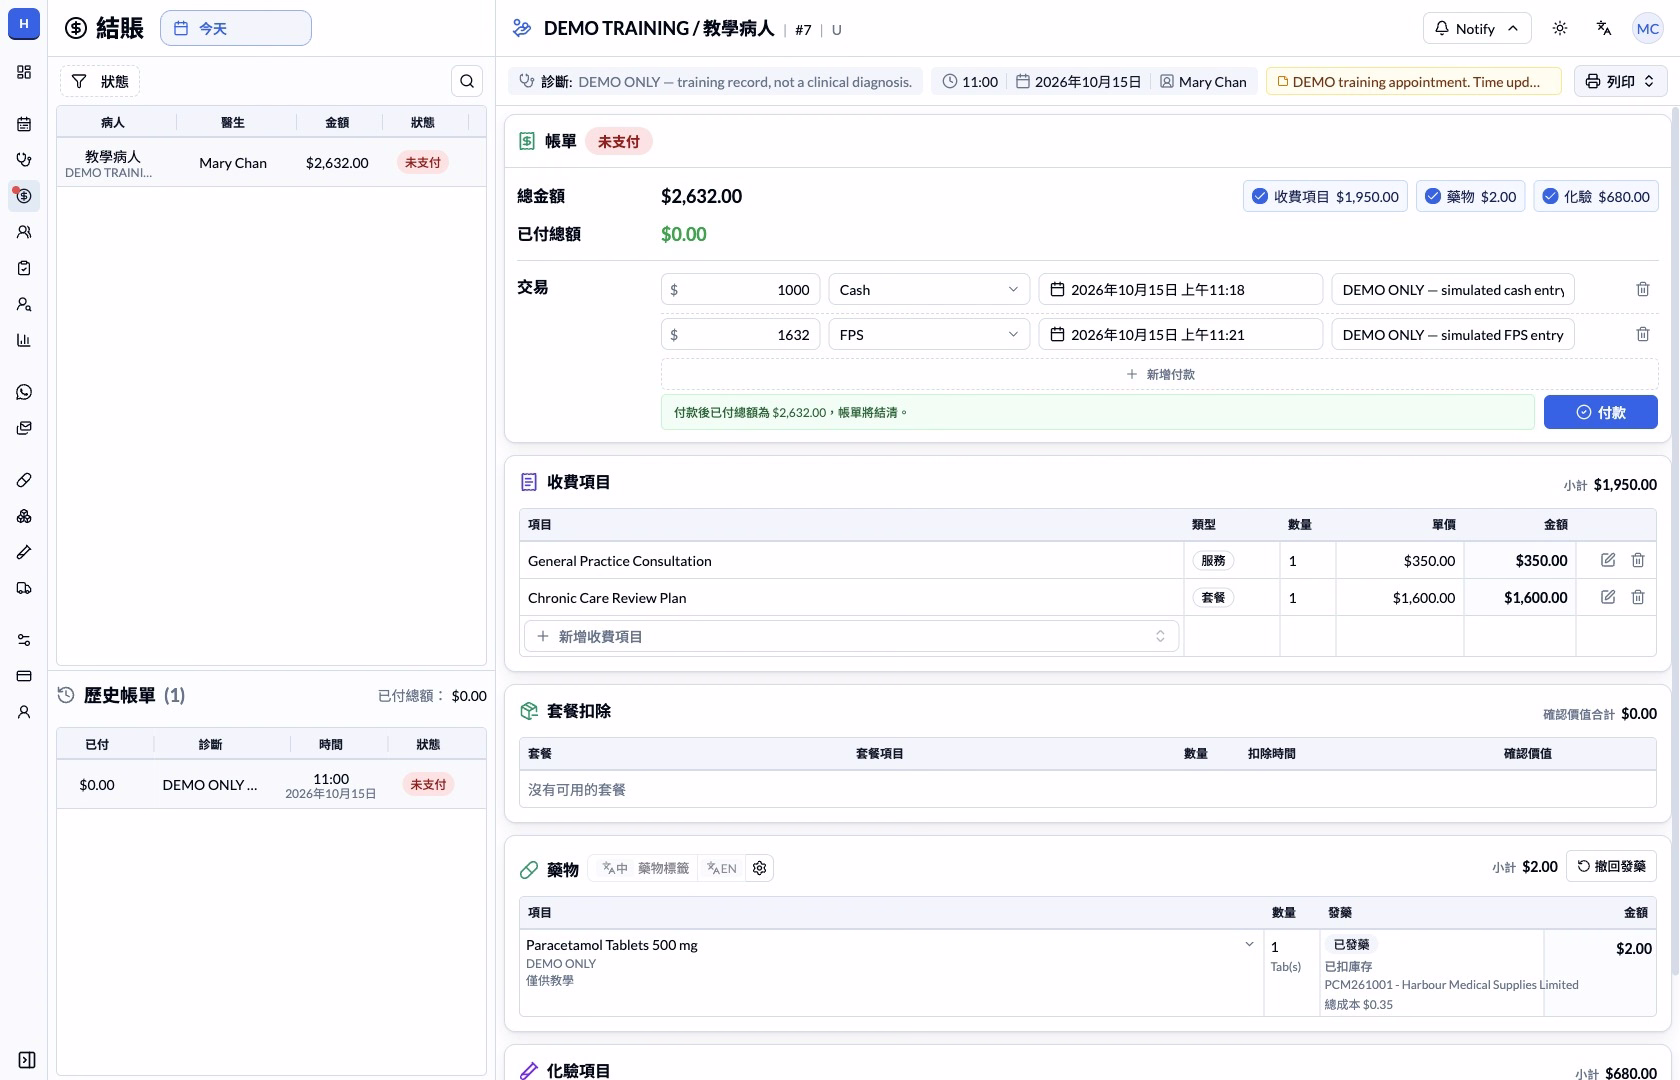Screen dimensions: 1680x1080
Task: Click the simulated cash entry note field
Action: tap(1453, 289)
